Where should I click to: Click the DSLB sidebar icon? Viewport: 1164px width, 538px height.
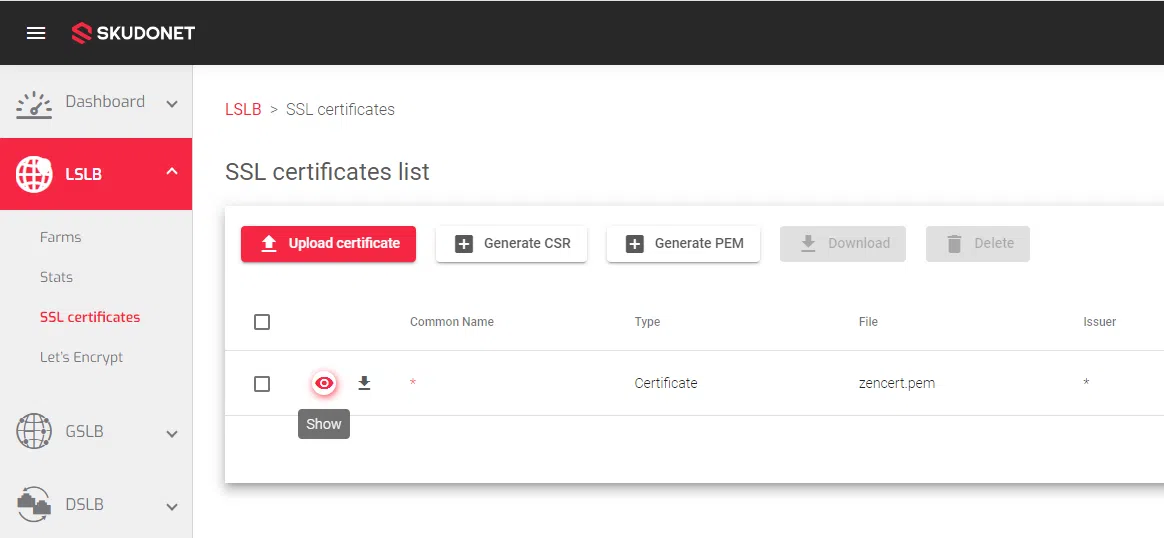34,504
